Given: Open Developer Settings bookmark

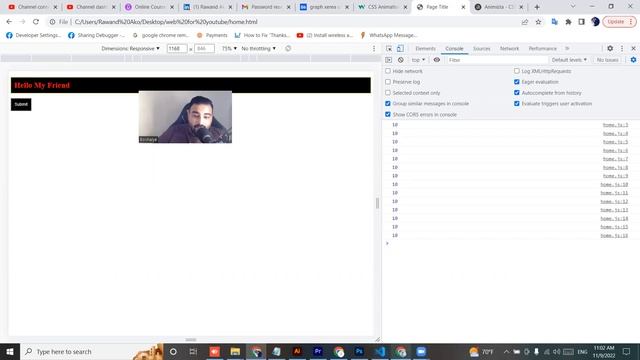Looking at the screenshot, I should (x=33, y=36).
